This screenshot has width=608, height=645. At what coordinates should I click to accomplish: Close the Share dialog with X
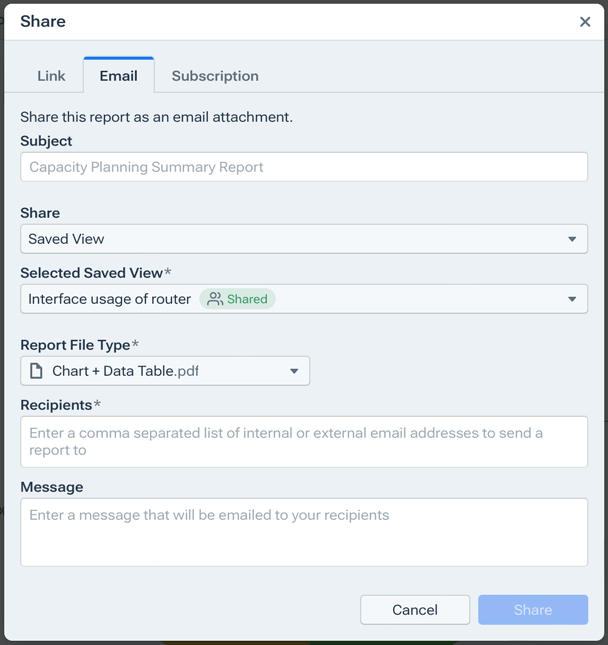tap(585, 22)
